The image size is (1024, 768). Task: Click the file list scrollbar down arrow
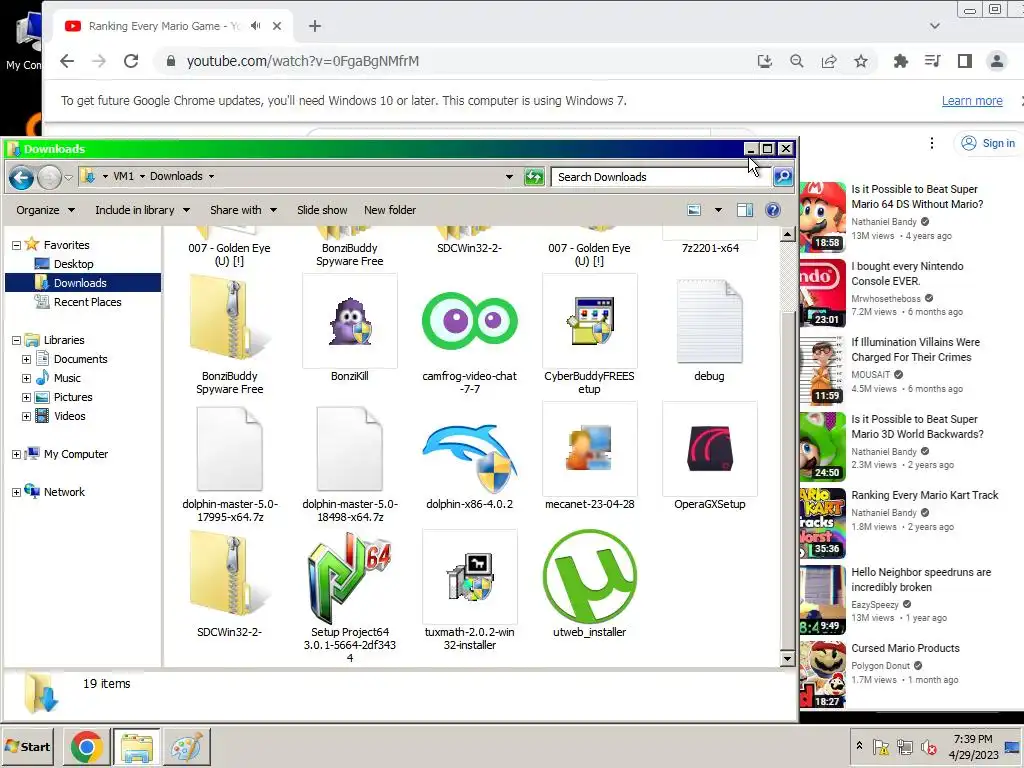788,658
